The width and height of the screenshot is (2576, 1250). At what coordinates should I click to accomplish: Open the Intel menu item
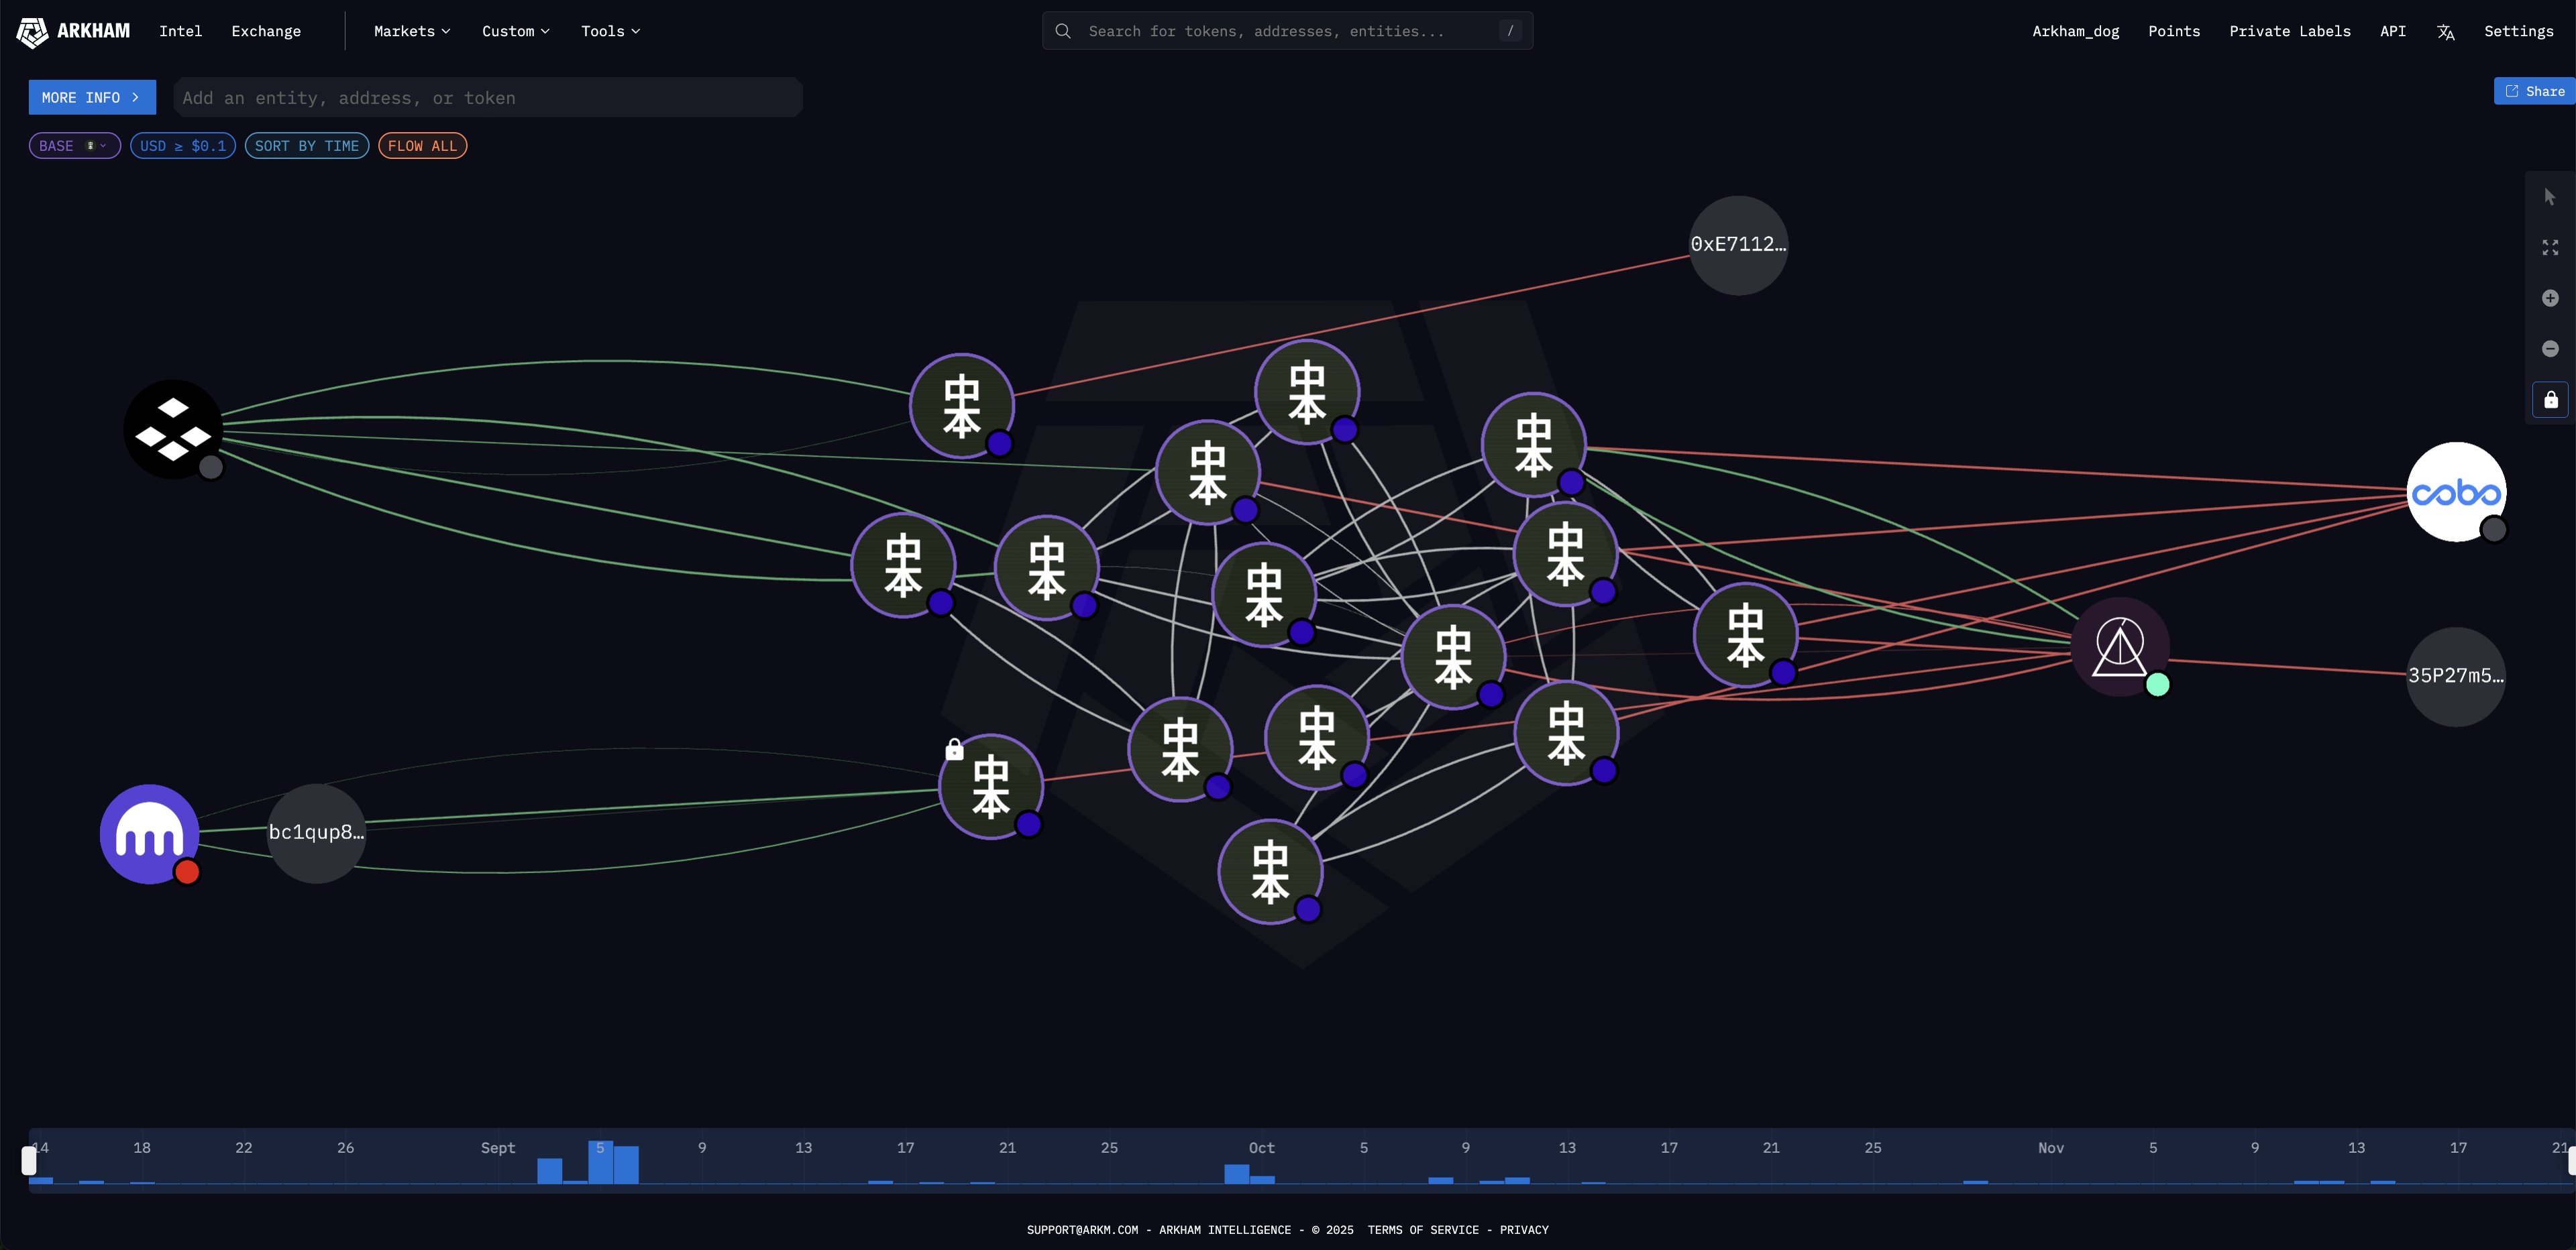click(x=180, y=31)
